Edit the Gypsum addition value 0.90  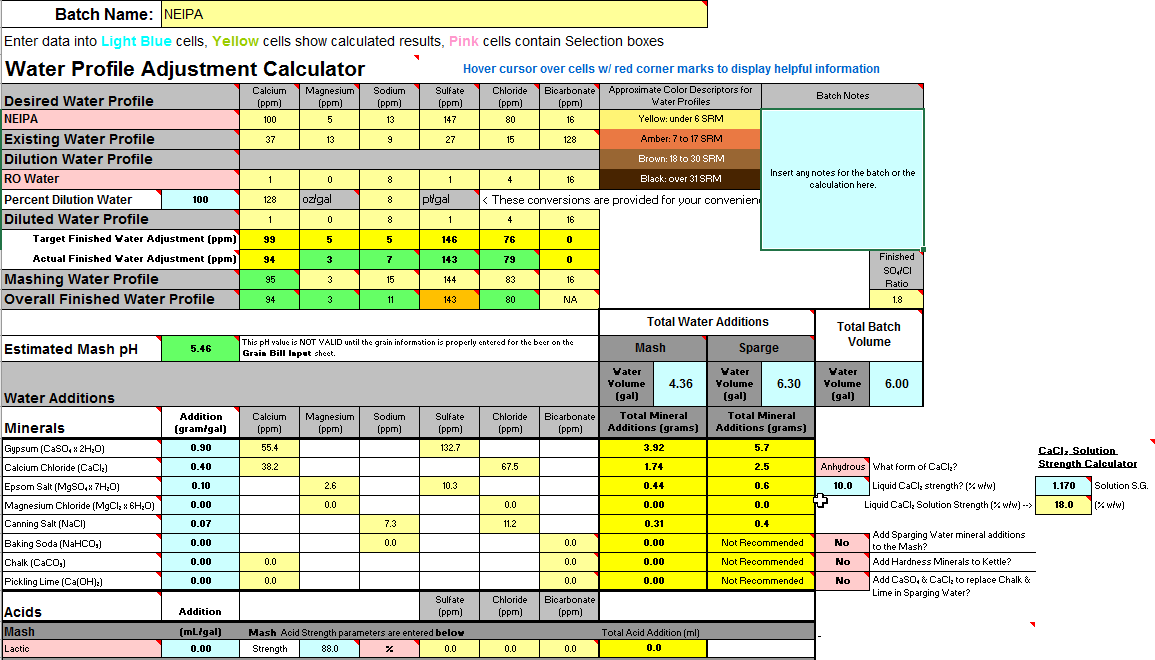[x=200, y=448]
